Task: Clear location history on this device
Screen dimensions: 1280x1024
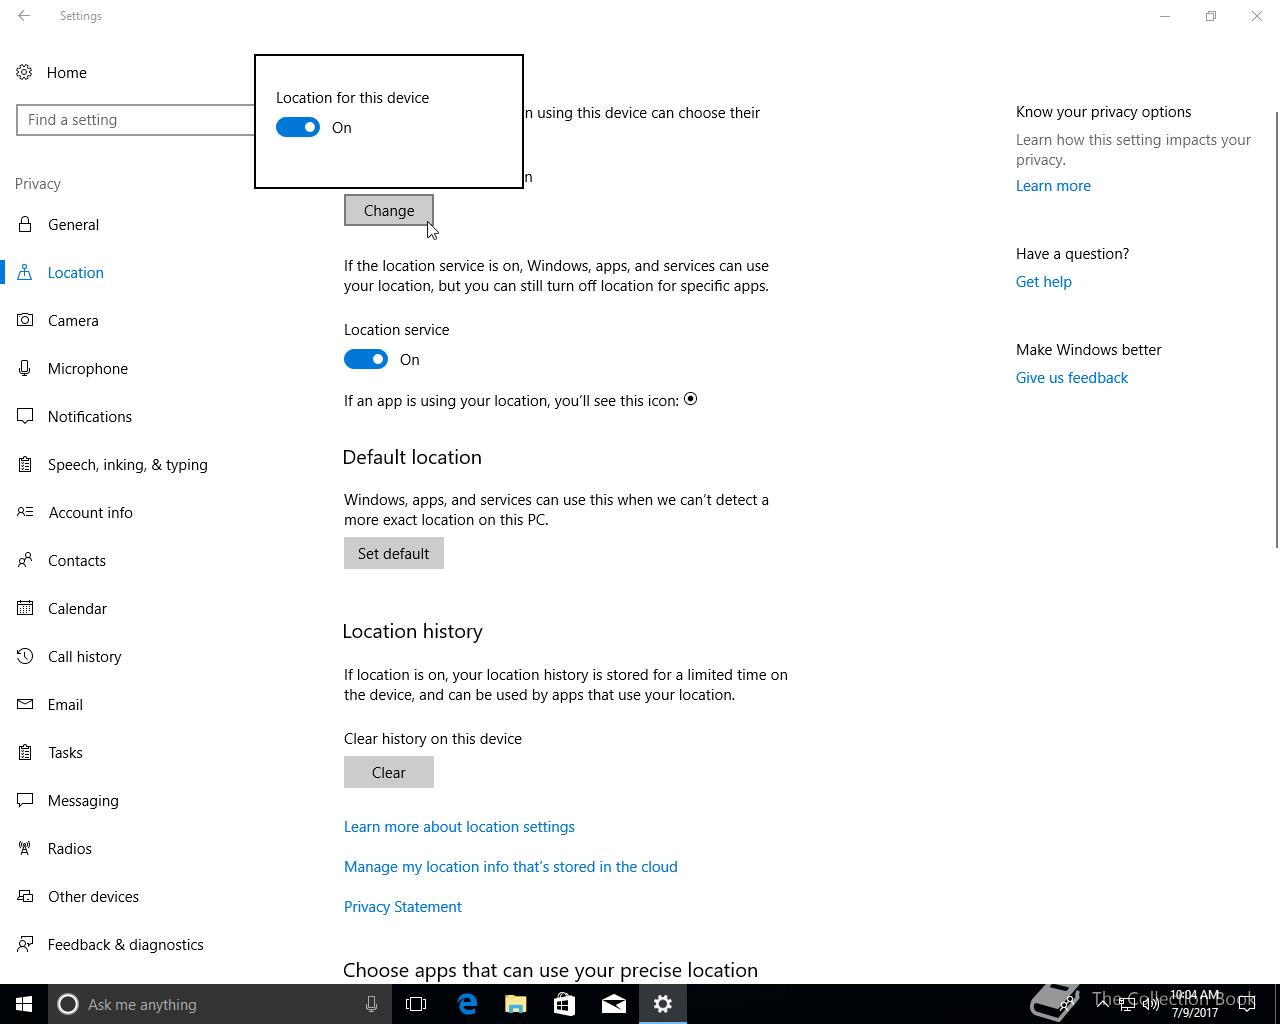Action: pos(389,772)
